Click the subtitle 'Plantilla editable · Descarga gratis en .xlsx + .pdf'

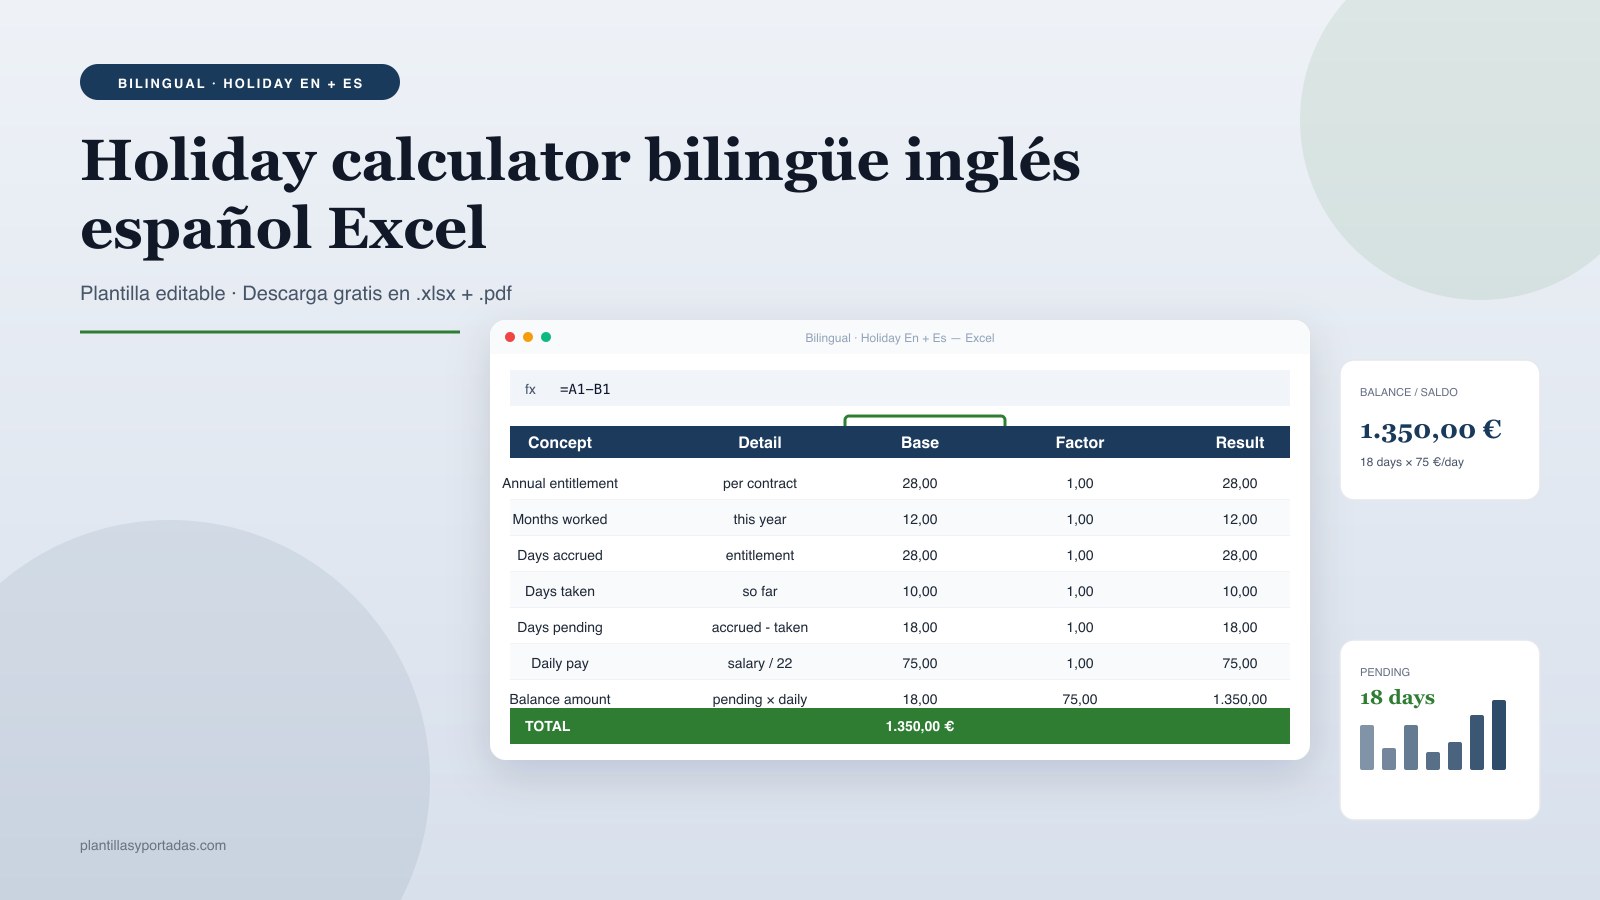click(296, 293)
